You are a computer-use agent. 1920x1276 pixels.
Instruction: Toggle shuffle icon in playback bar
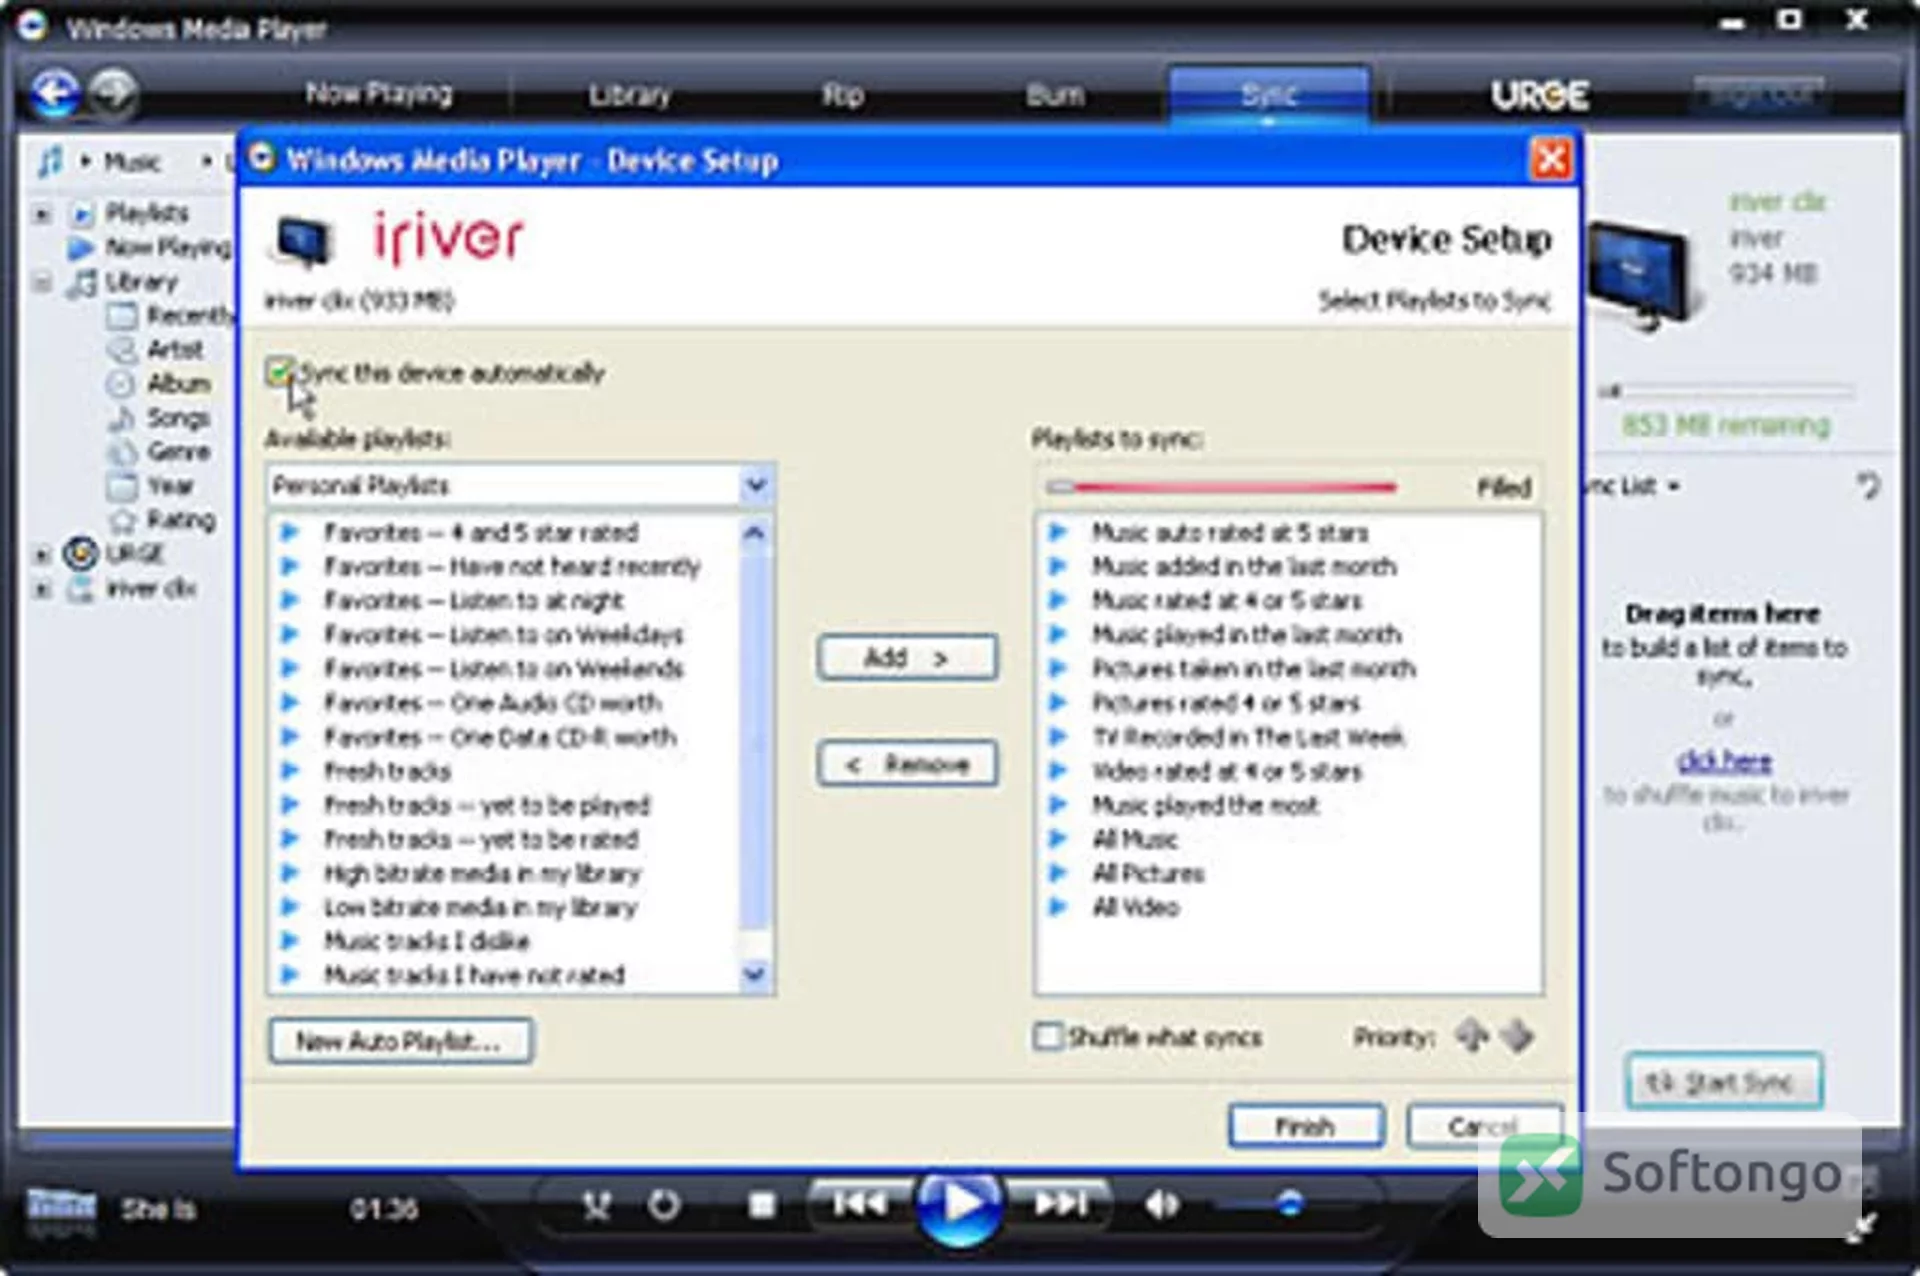597,1206
